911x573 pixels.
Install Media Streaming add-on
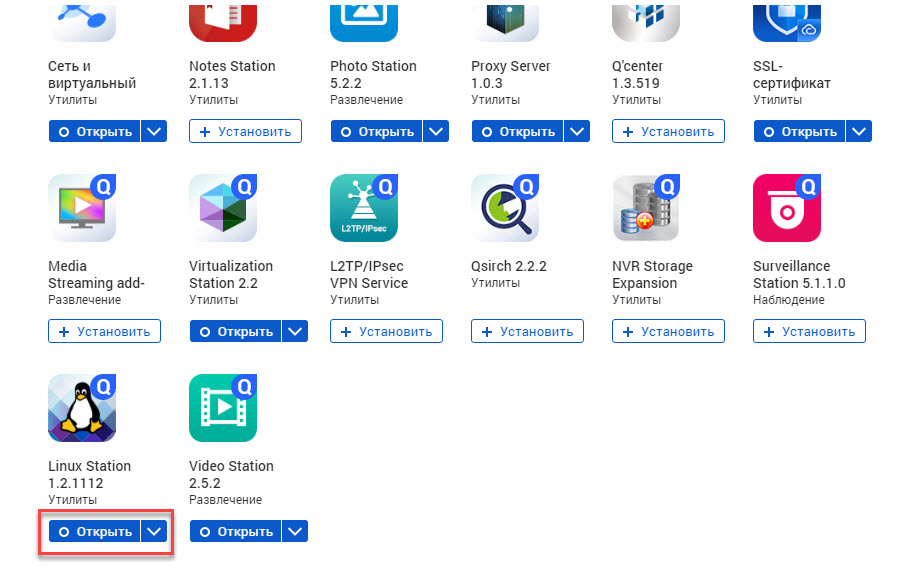click(x=105, y=331)
